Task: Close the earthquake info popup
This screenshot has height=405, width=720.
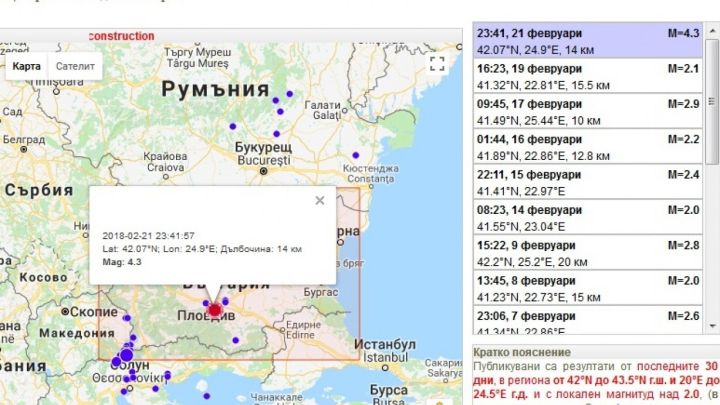Action: pyautogui.click(x=320, y=200)
